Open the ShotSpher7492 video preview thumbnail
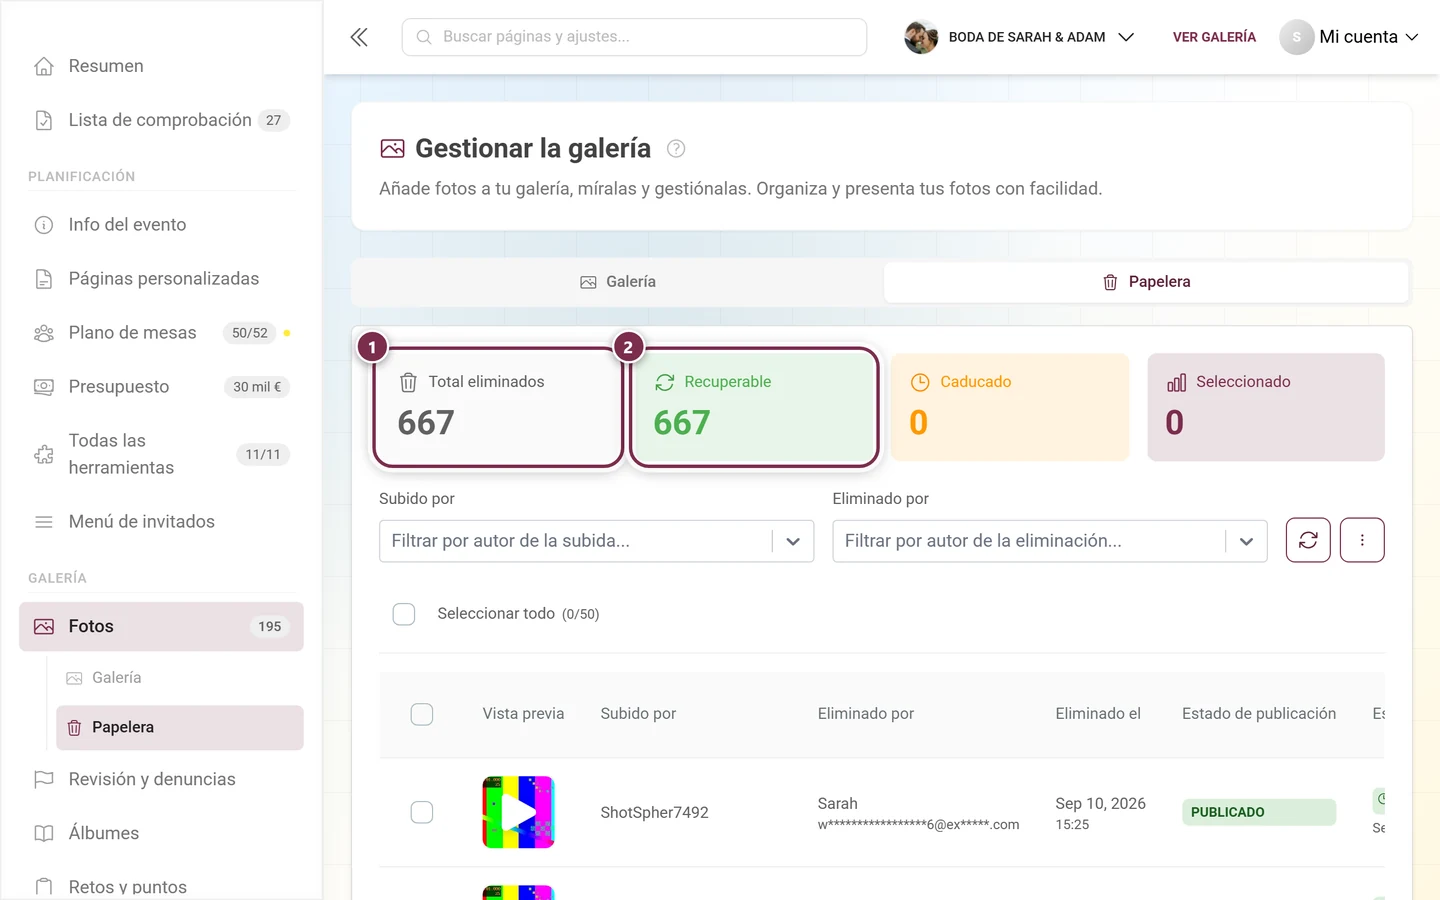1440x900 pixels. (x=518, y=812)
